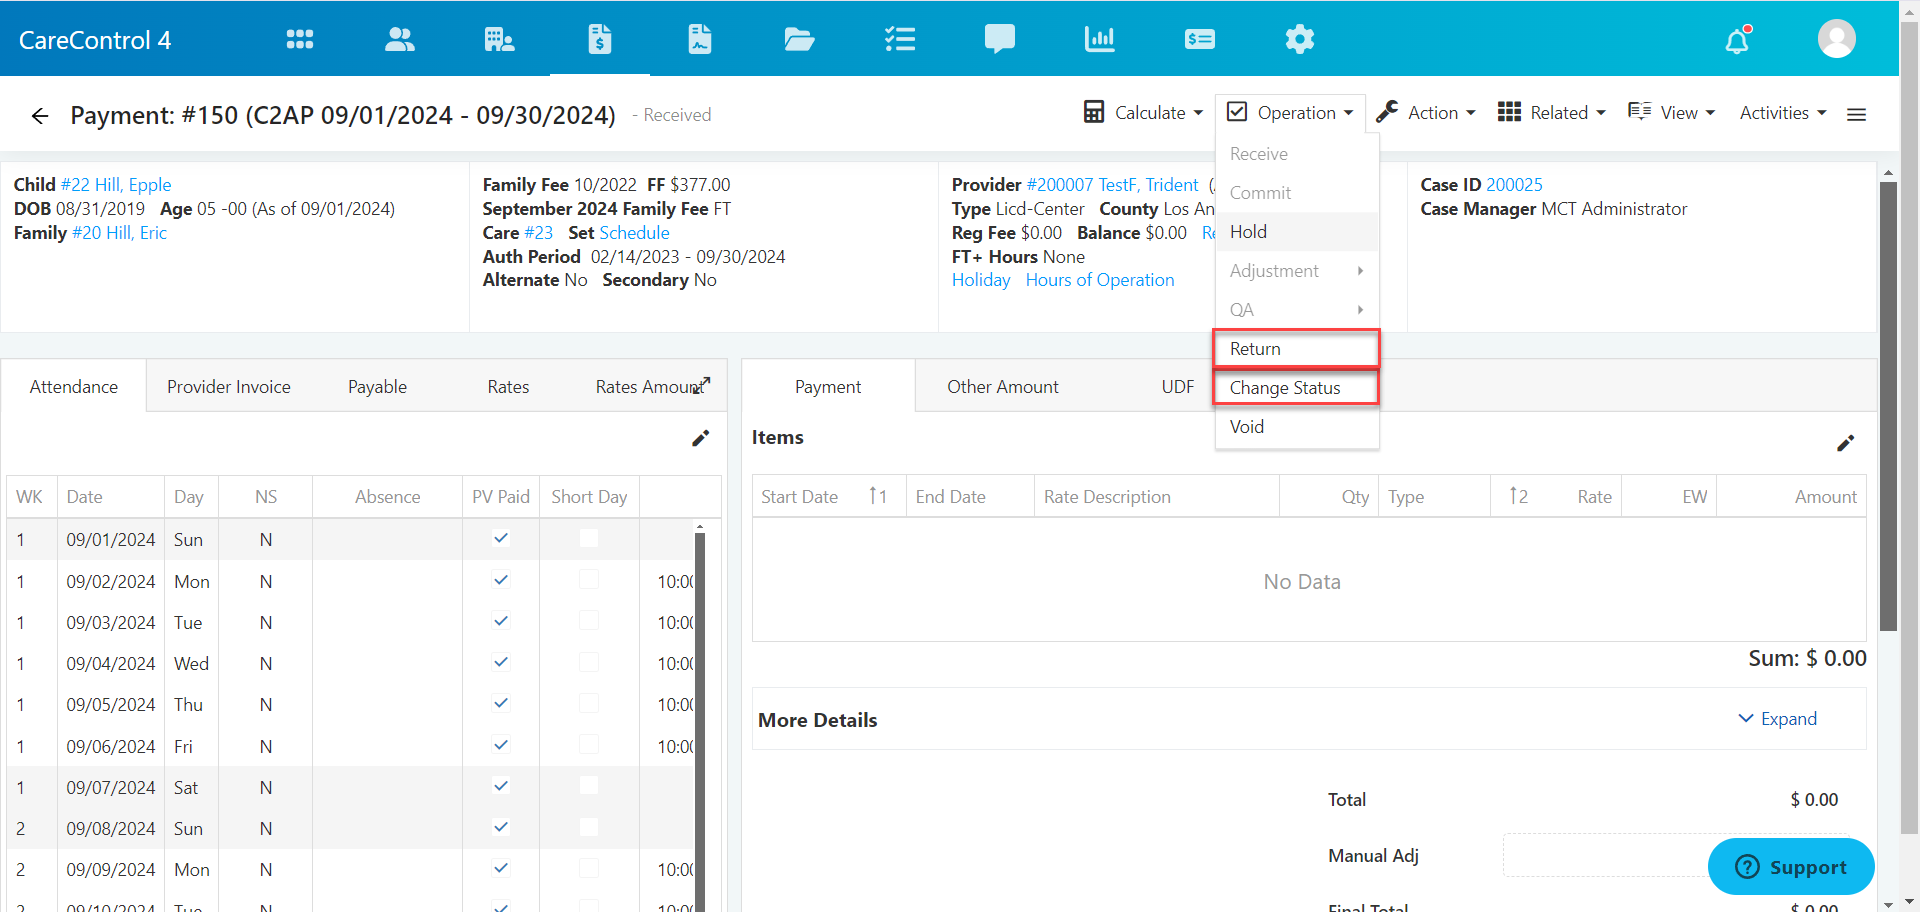The image size is (1920, 912).
Task: Open the Case ID 200025 link
Action: 1515,184
